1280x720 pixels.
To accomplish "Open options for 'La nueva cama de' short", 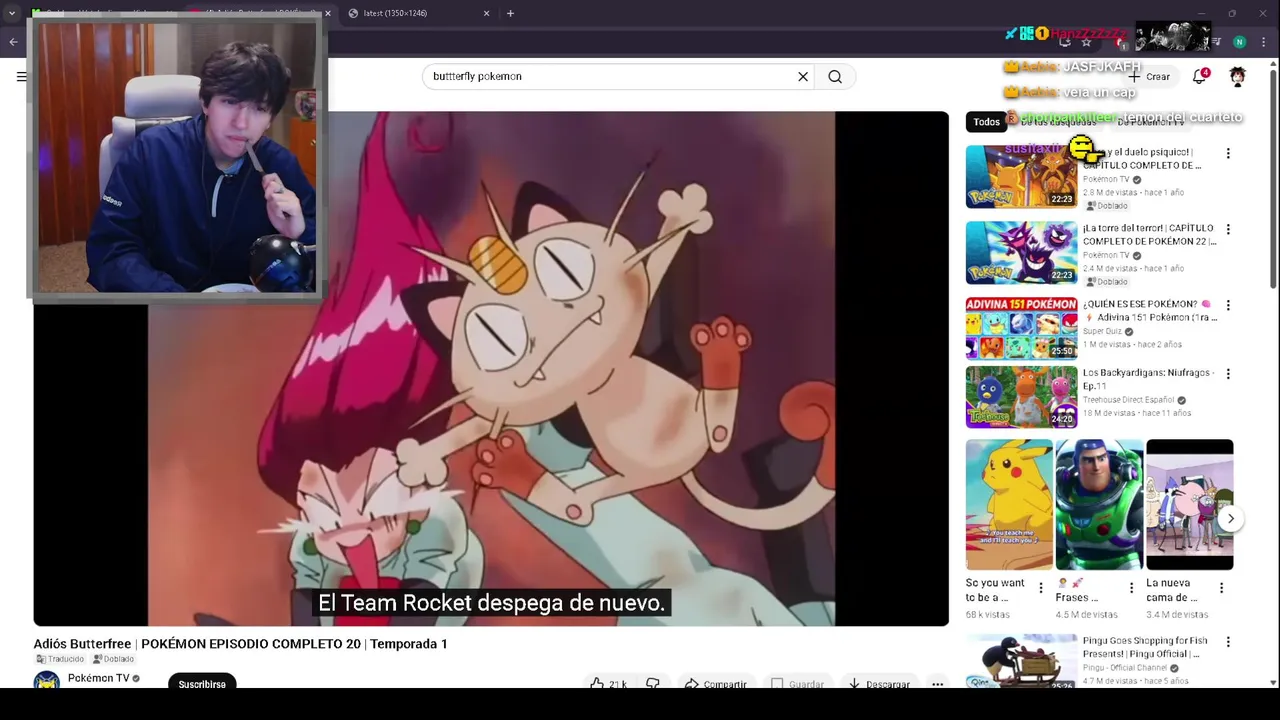I will [x=1221, y=587].
